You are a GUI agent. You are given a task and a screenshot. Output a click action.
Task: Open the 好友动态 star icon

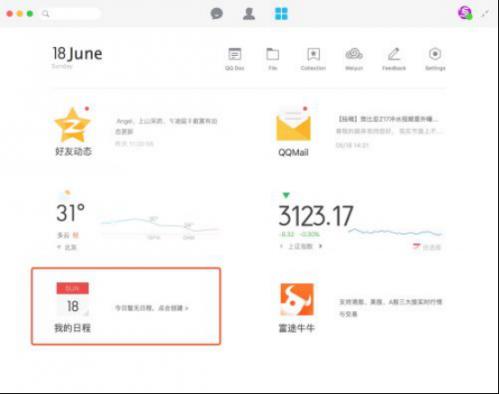(x=72, y=125)
